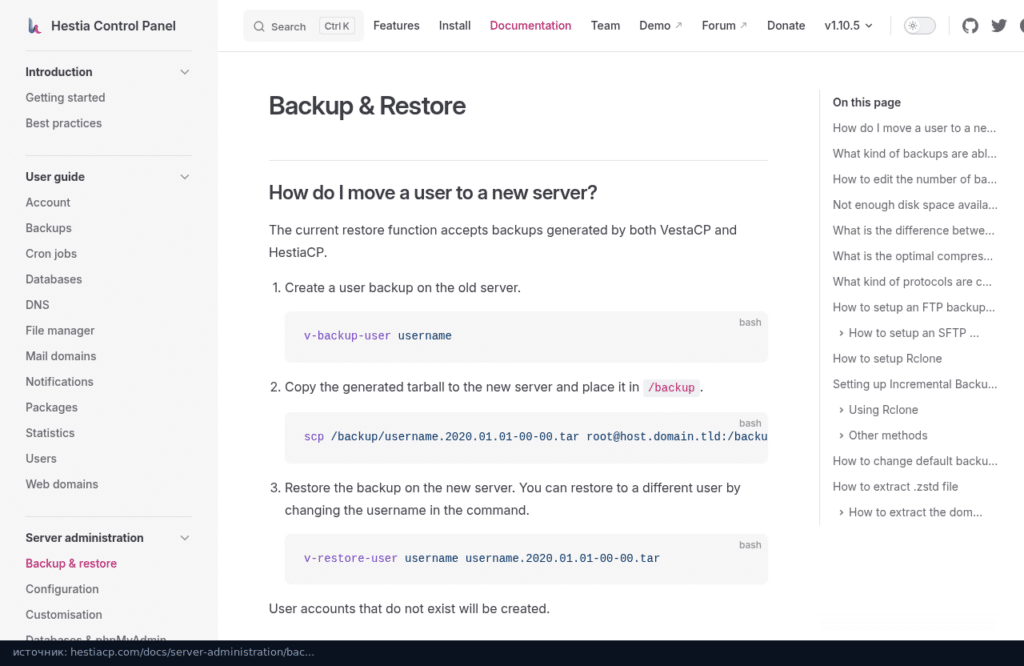Click the v-backup-user code block
Image resolution: width=1024 pixels, height=666 pixels.
526,336
